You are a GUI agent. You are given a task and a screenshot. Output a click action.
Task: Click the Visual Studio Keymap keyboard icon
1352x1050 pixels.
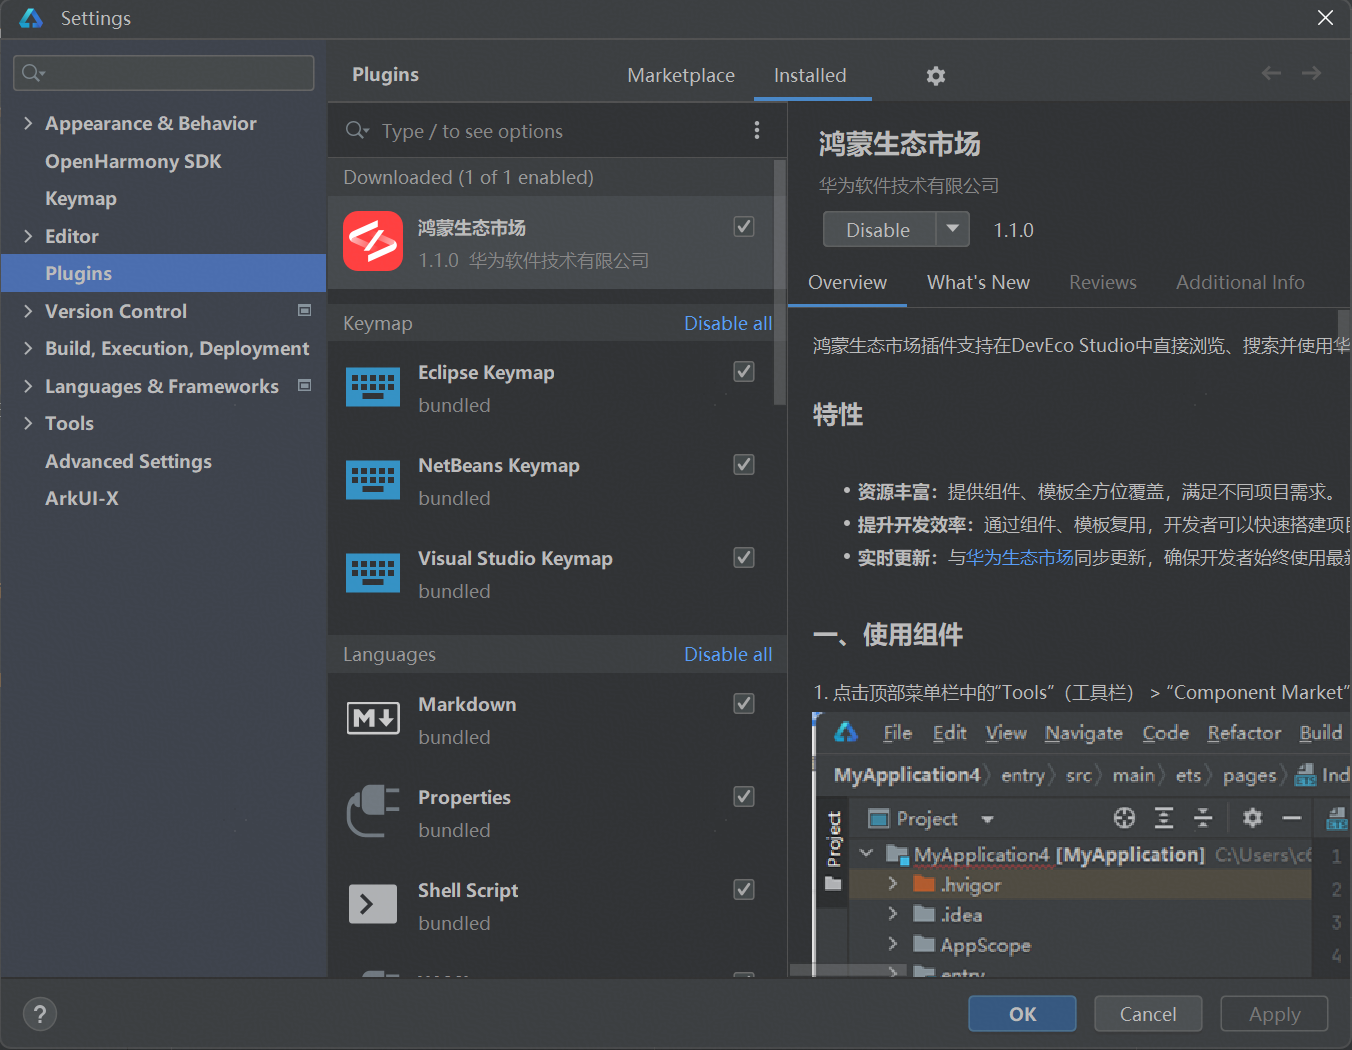[x=373, y=573]
